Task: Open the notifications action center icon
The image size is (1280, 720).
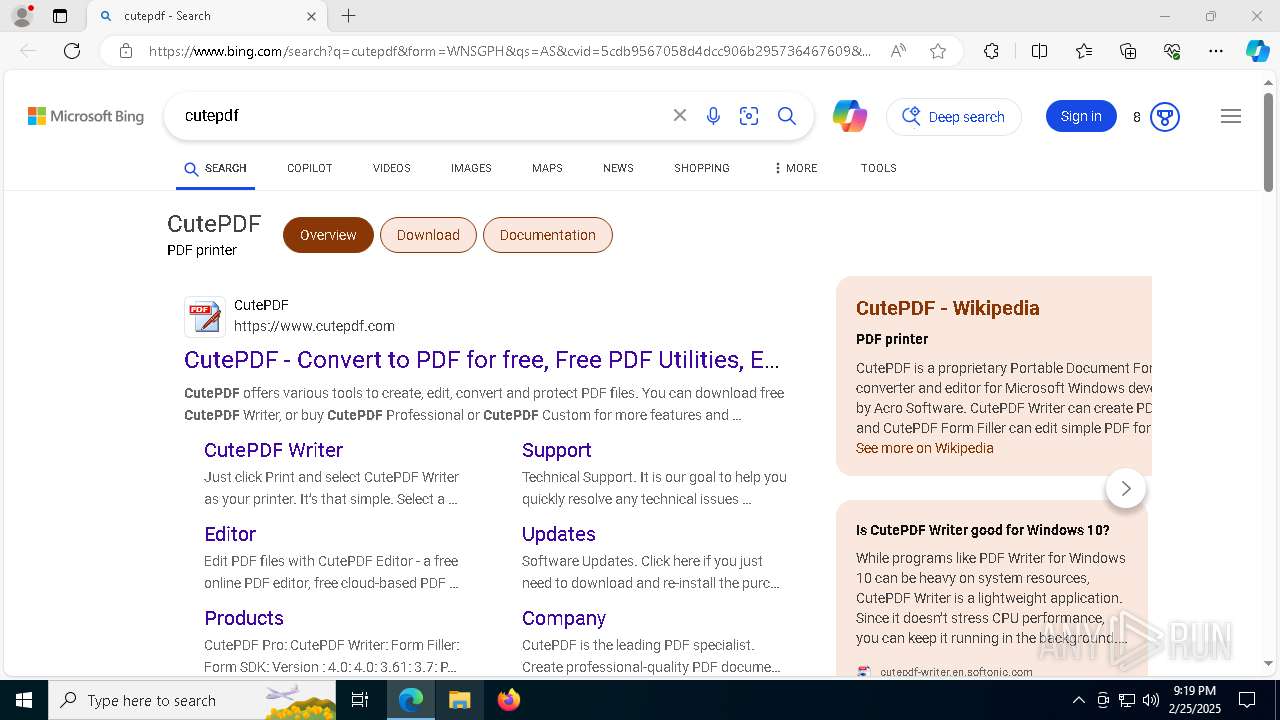Action: click(1247, 700)
